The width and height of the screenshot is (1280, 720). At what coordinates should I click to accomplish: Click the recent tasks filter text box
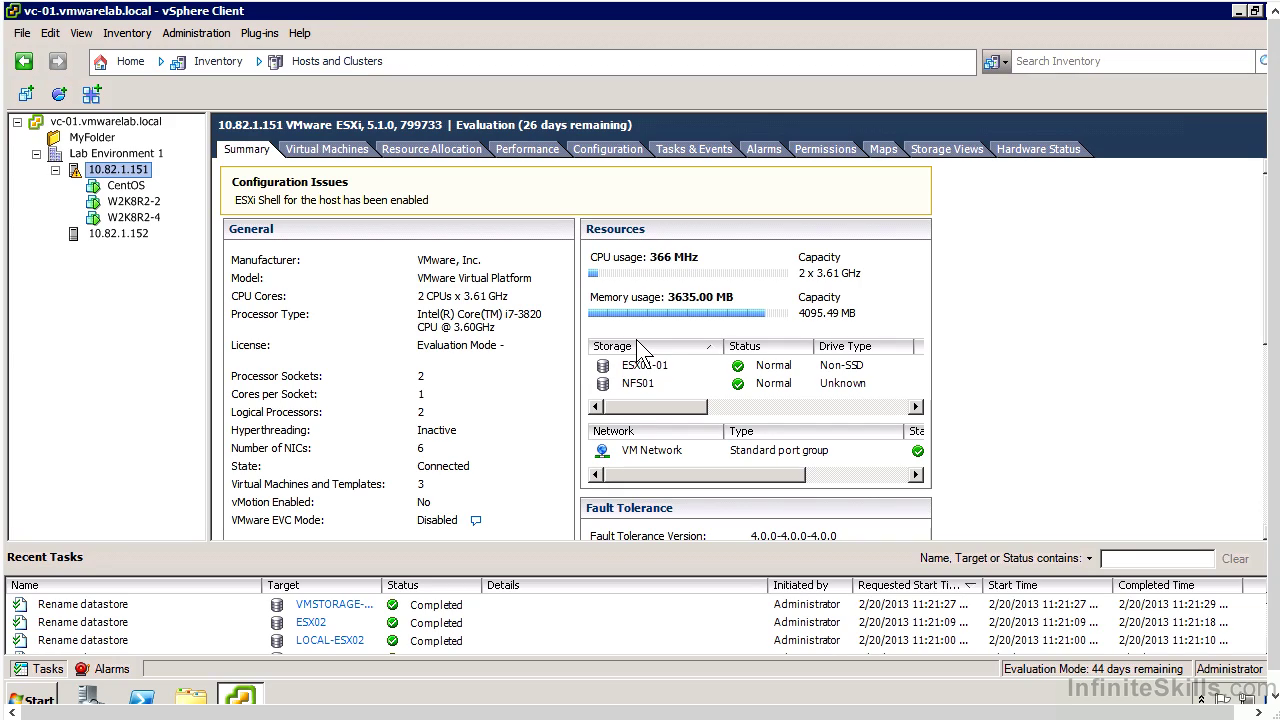click(x=1157, y=559)
